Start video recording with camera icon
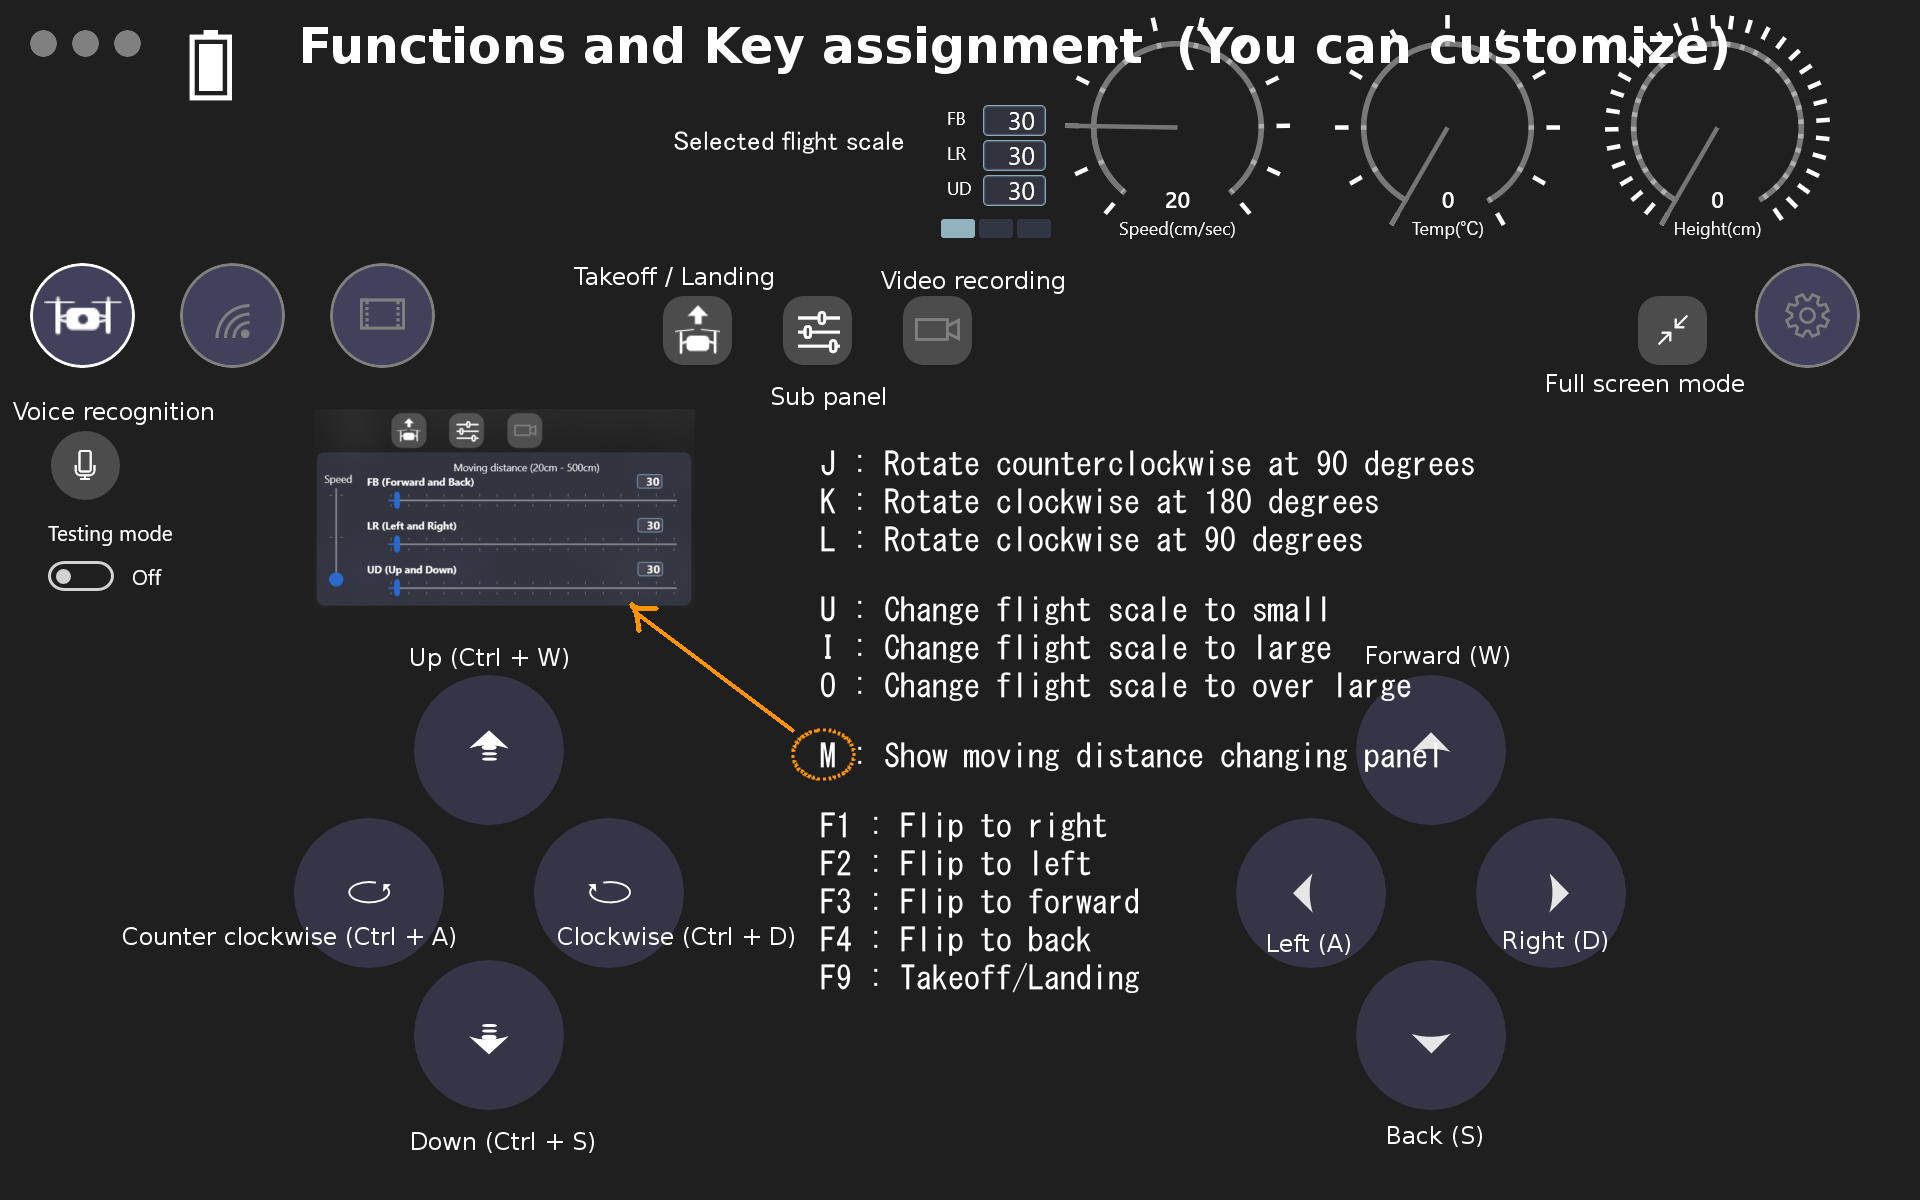The width and height of the screenshot is (1920, 1200). tap(937, 331)
